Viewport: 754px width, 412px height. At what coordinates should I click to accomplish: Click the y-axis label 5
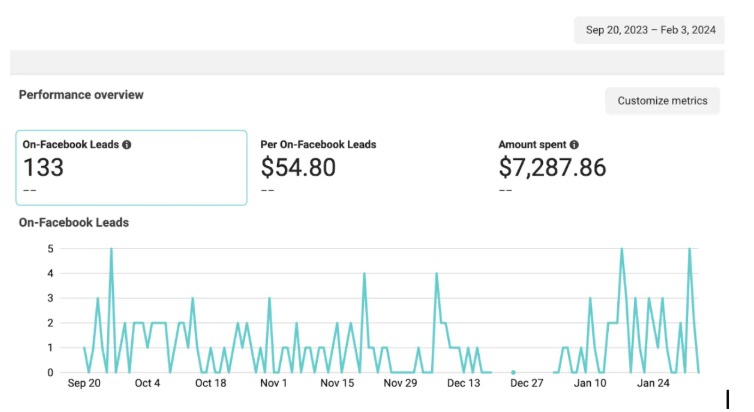(50, 249)
